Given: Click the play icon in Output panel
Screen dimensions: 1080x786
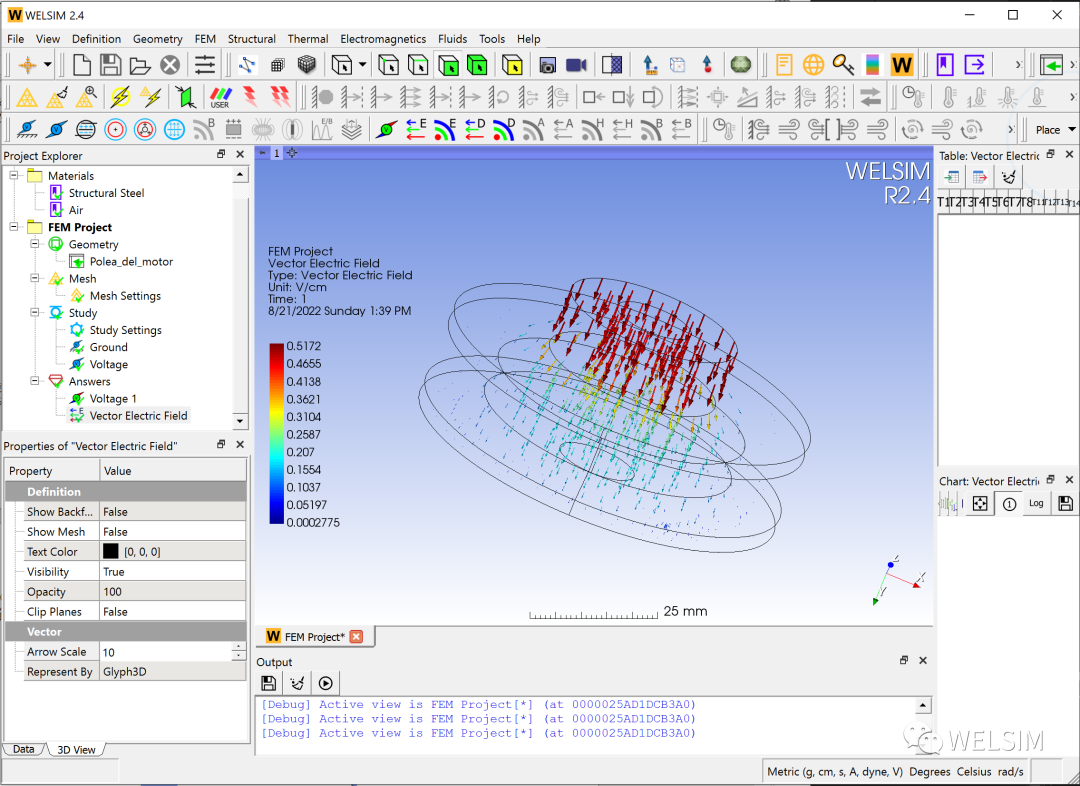Looking at the screenshot, I should (x=326, y=683).
